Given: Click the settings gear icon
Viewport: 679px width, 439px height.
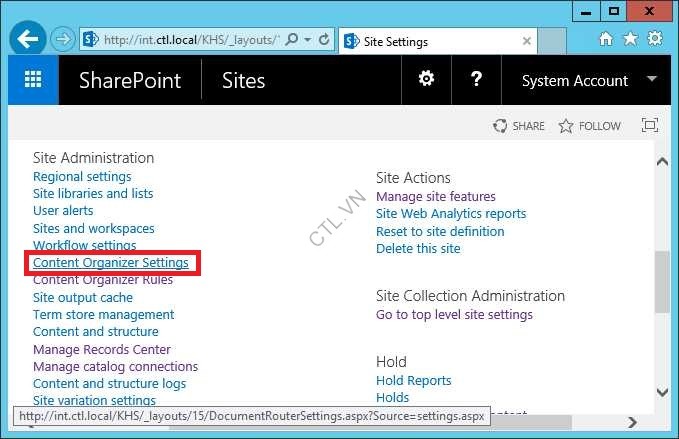Looking at the screenshot, I should coord(426,80).
